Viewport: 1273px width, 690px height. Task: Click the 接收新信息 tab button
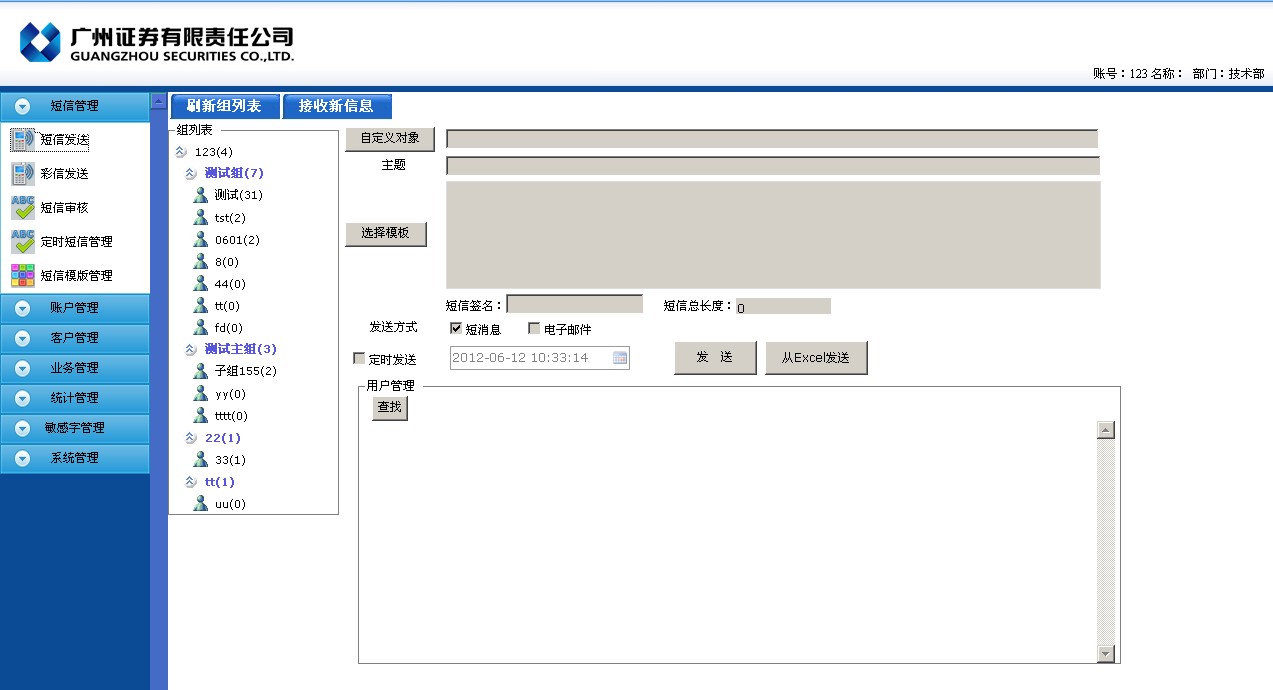click(336, 106)
